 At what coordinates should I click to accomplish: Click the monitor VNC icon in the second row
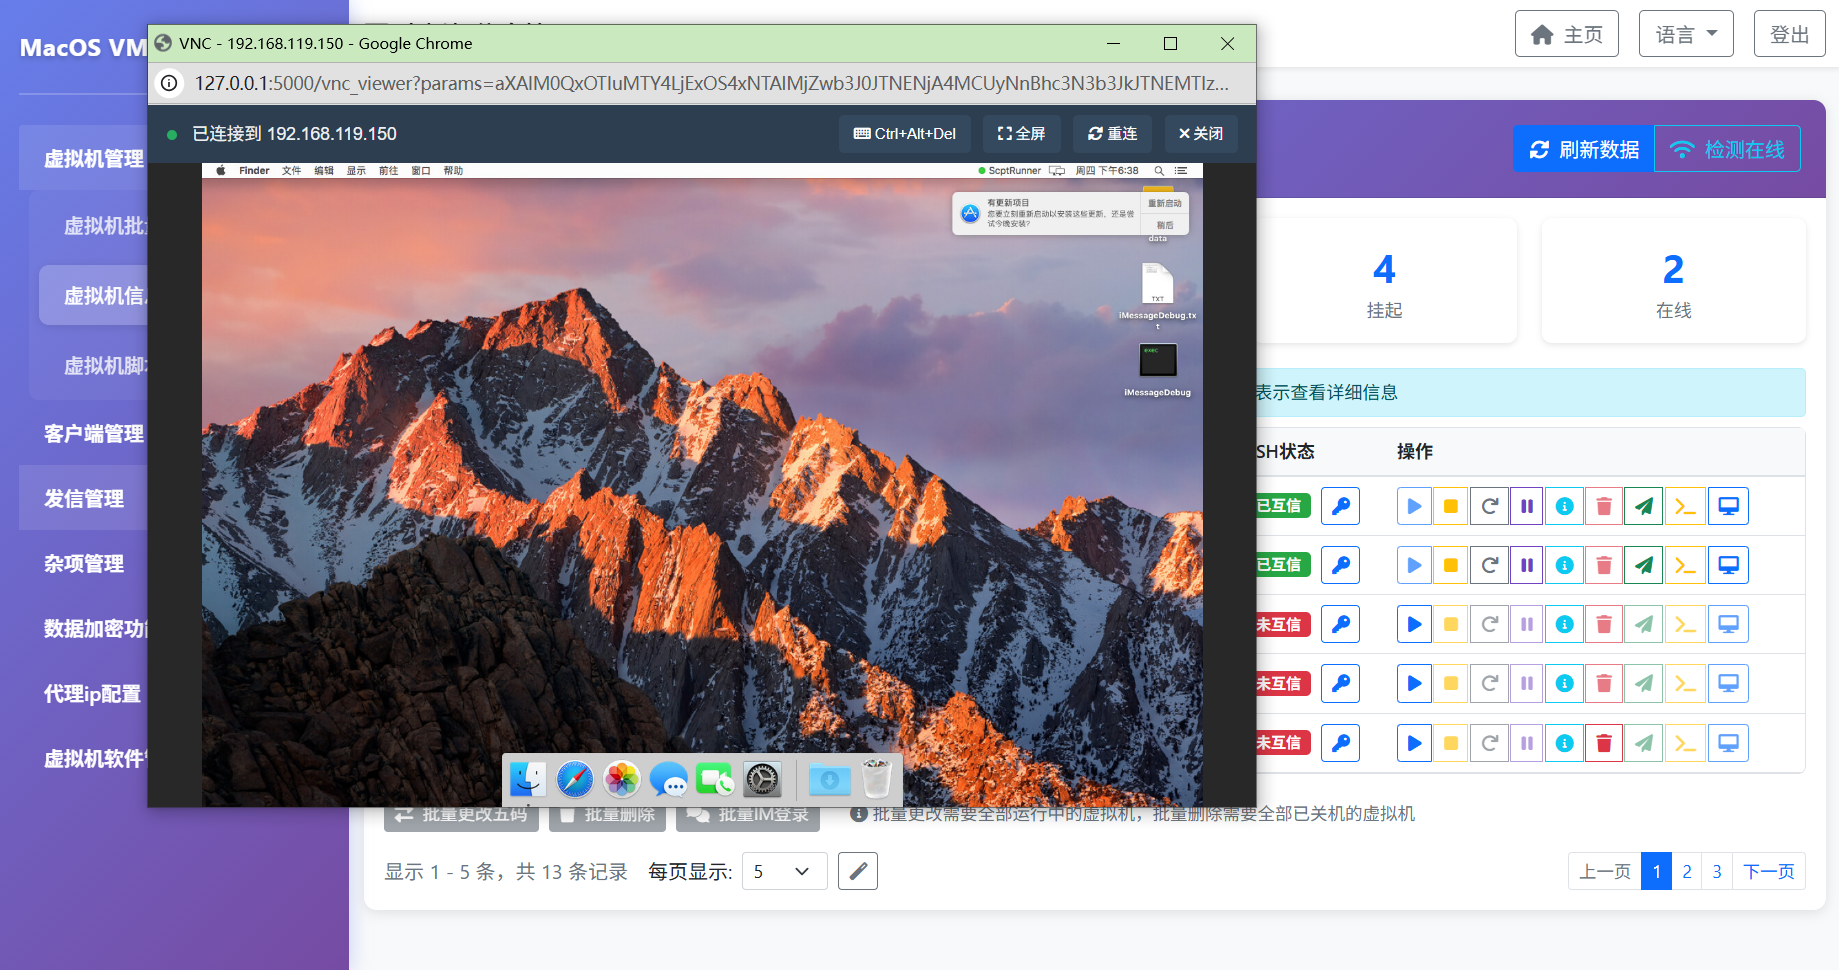pos(1728,565)
